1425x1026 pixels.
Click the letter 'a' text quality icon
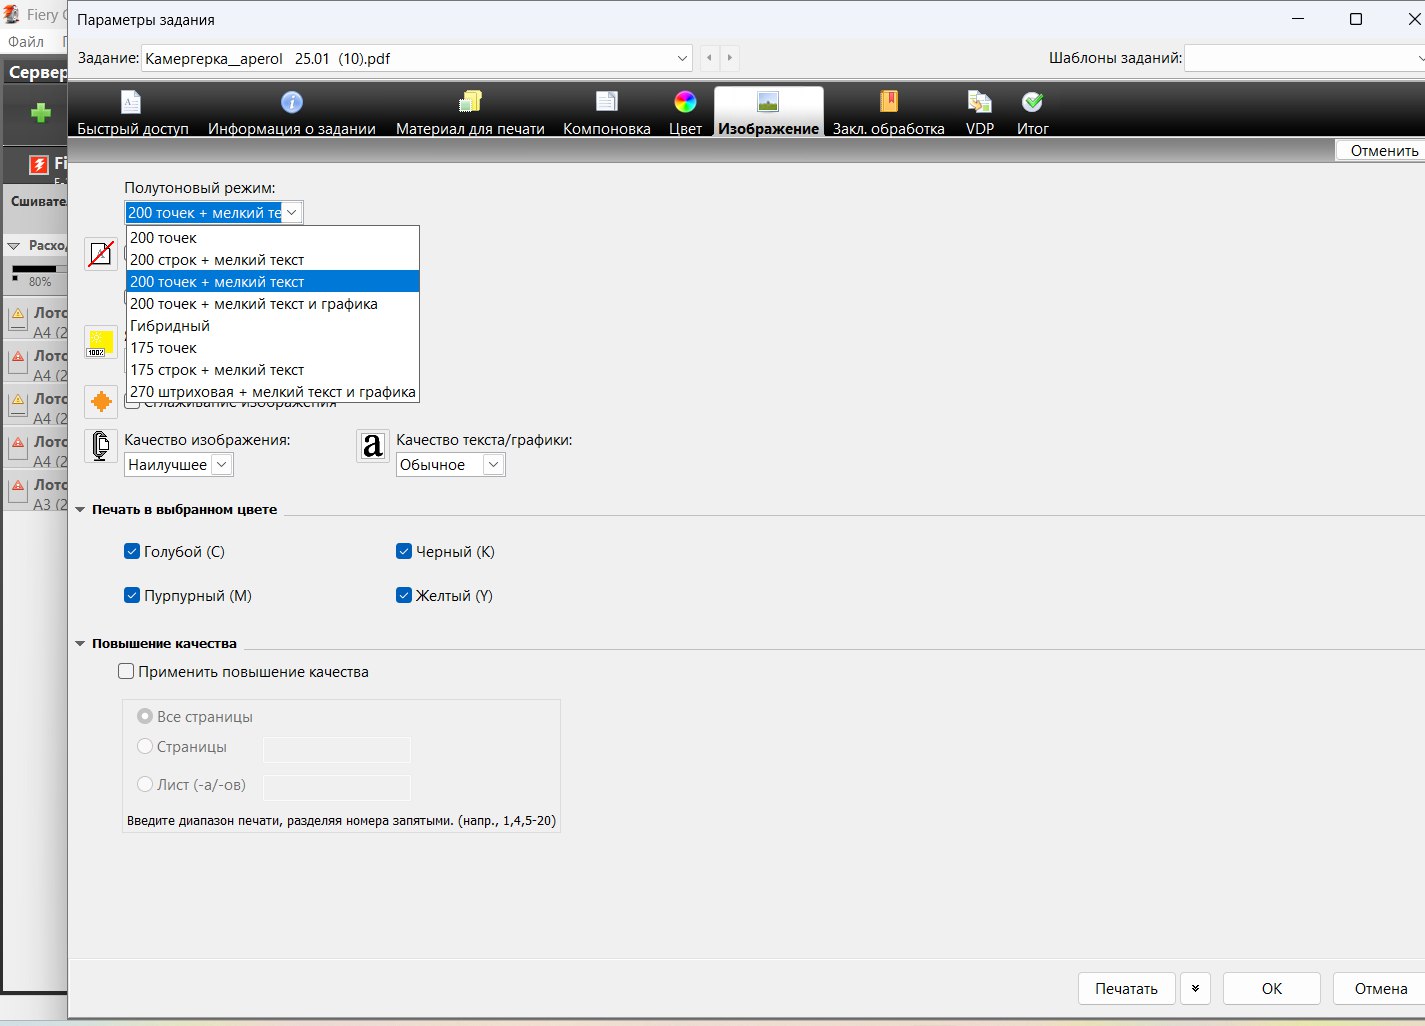pos(373,446)
